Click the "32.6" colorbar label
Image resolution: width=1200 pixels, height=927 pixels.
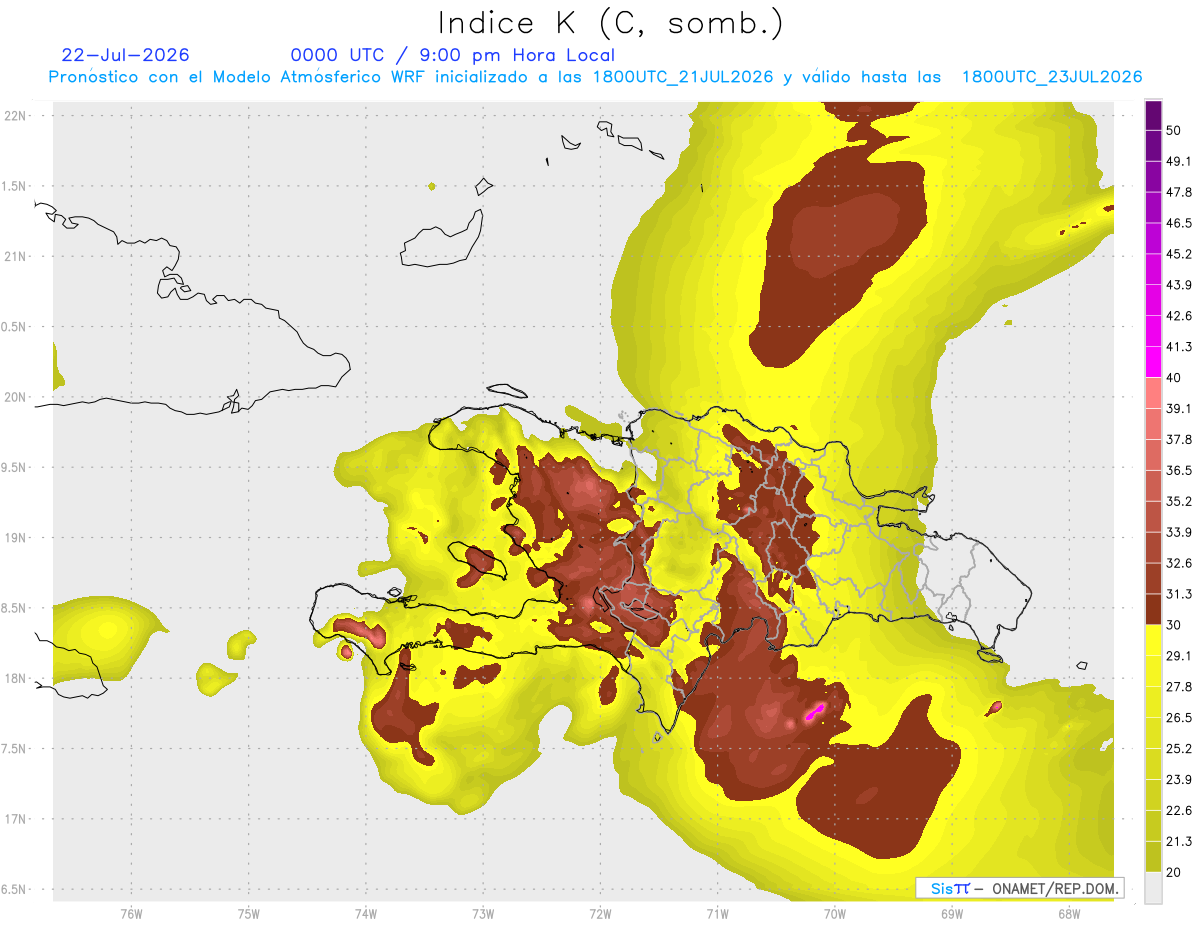[1180, 563]
